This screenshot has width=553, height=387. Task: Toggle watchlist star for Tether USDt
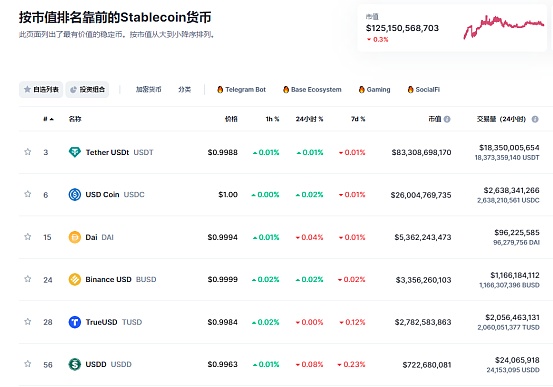coord(28,152)
